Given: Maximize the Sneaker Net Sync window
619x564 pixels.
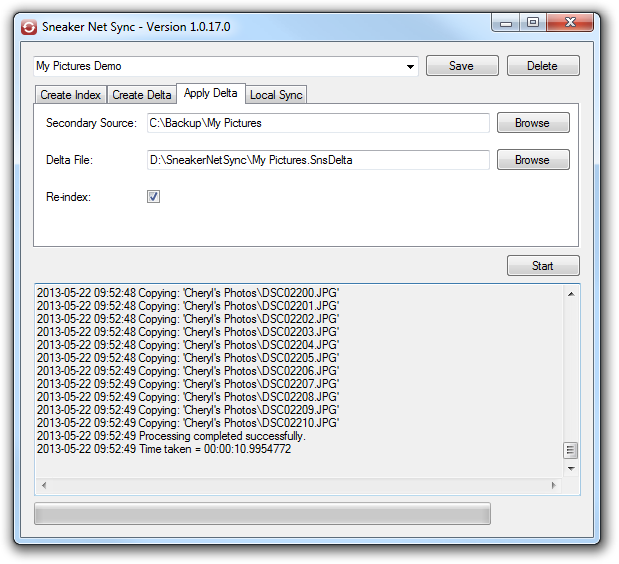Looking at the screenshot, I should (533, 22).
